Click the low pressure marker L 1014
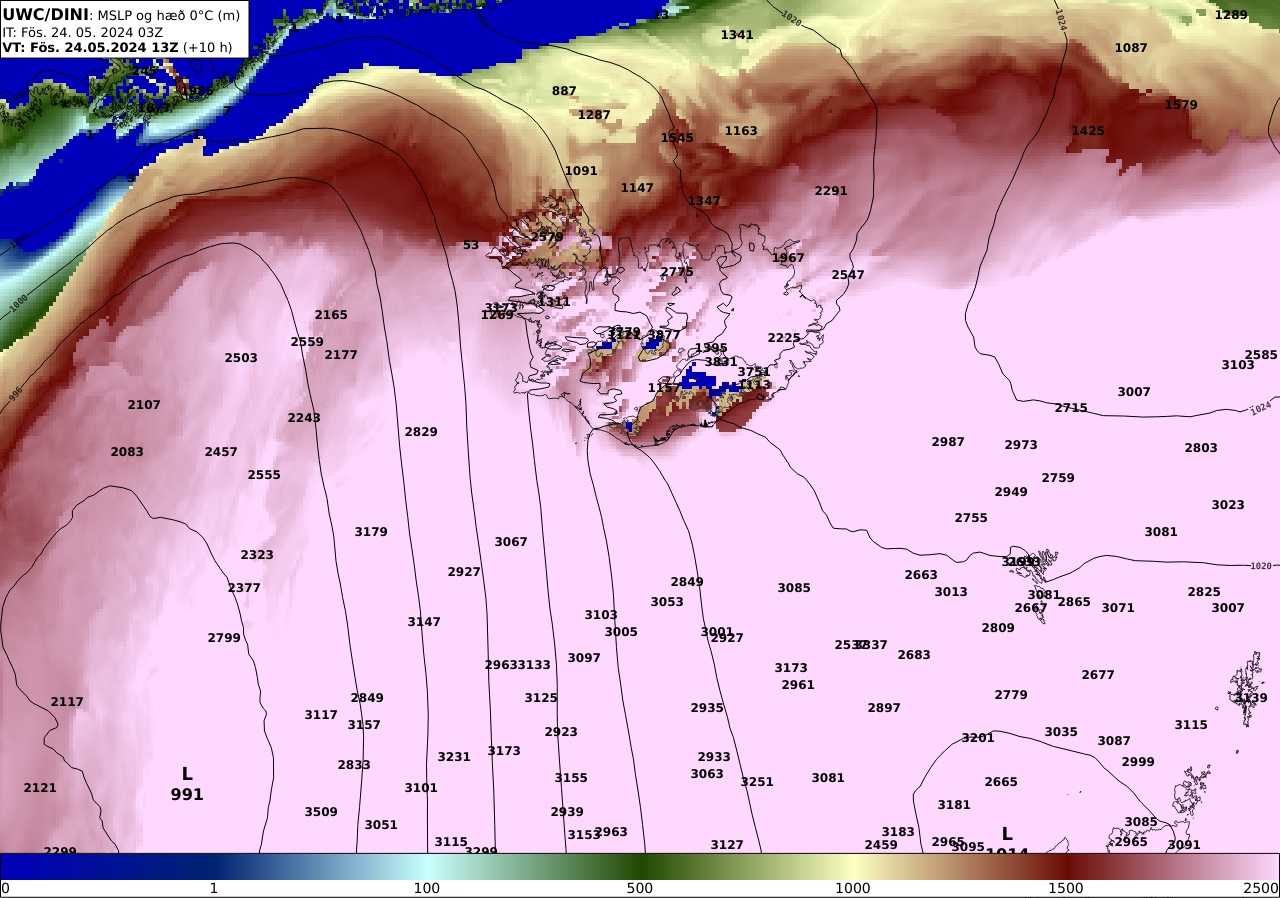Screen dimensions: 1280x898 1007,842
